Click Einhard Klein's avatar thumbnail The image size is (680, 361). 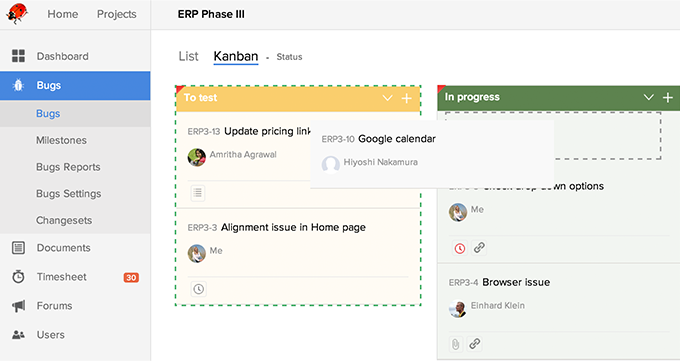(x=458, y=308)
